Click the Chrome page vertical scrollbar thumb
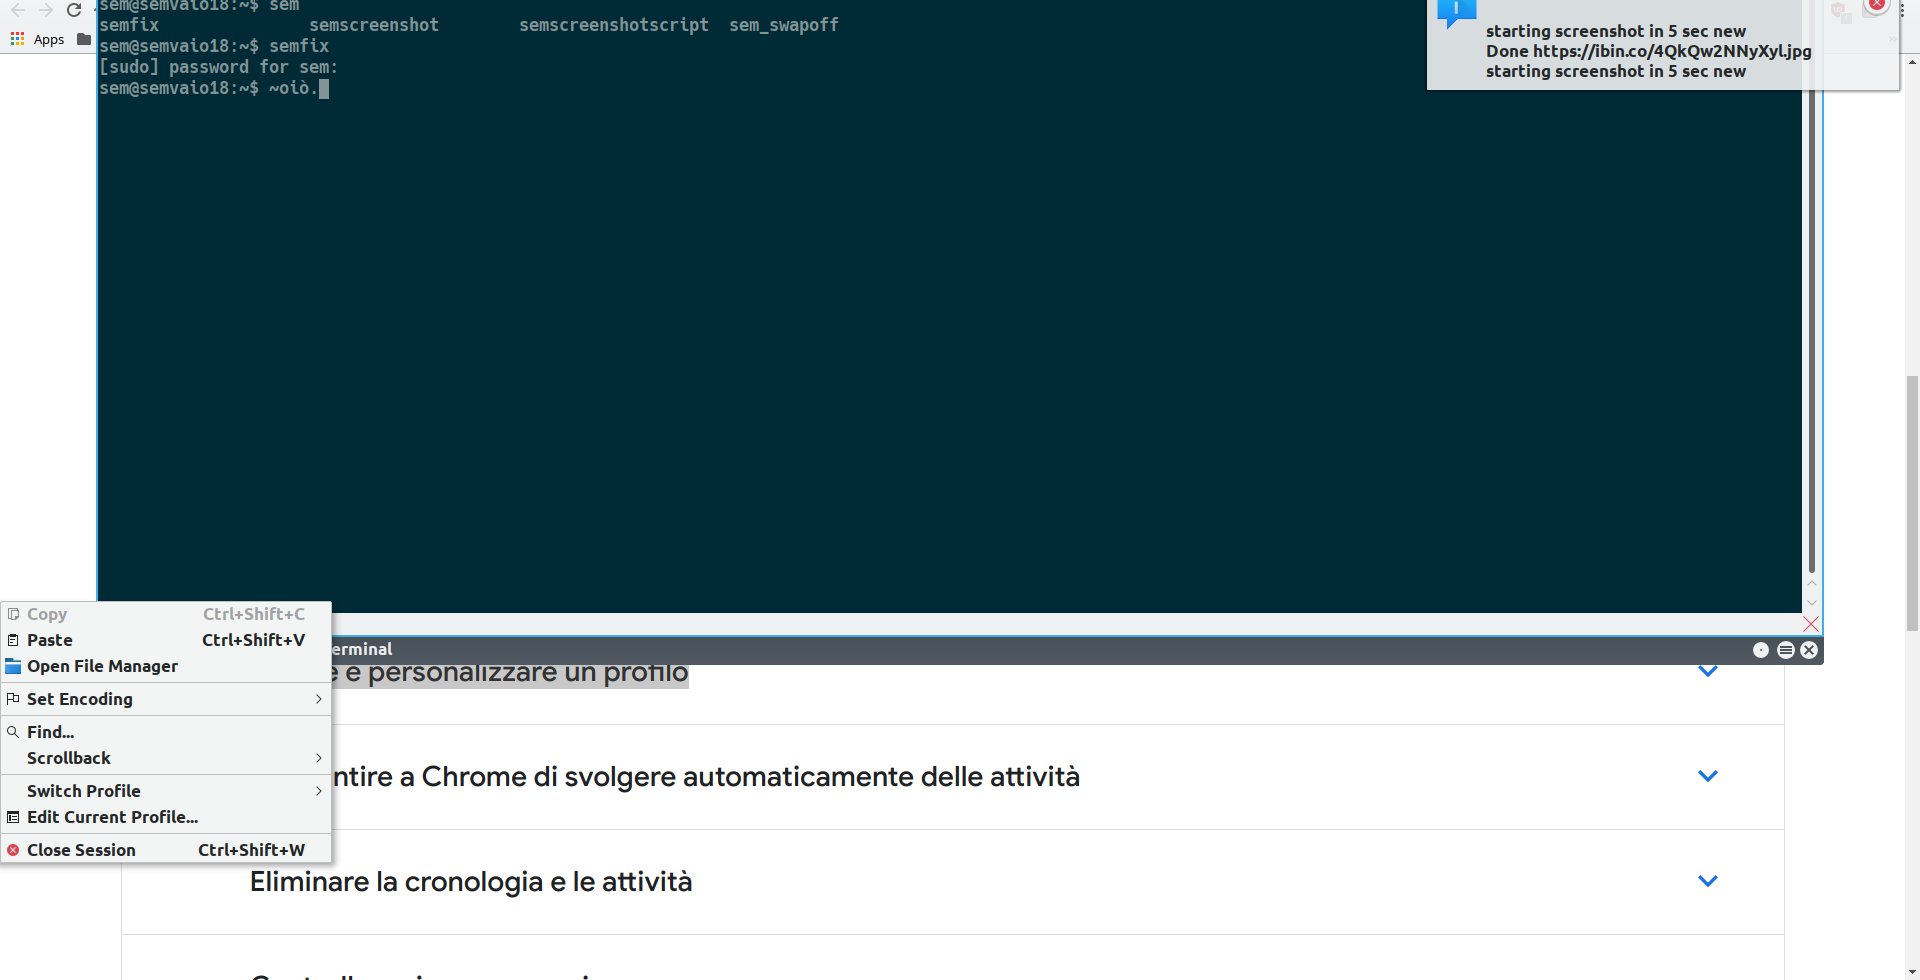The image size is (1920, 980). point(1912,503)
